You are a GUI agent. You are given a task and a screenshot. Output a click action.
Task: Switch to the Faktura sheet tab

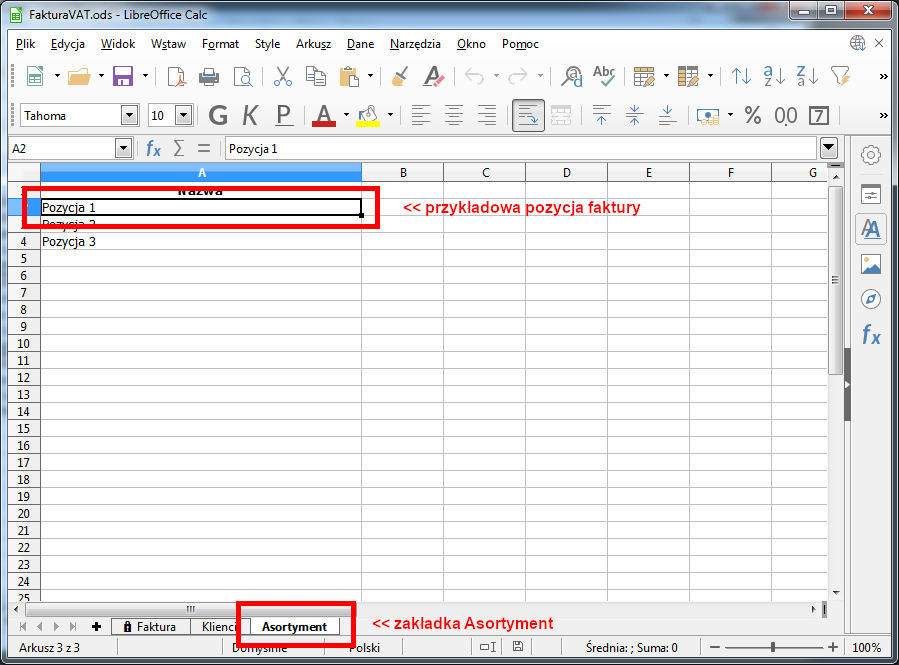(x=149, y=627)
